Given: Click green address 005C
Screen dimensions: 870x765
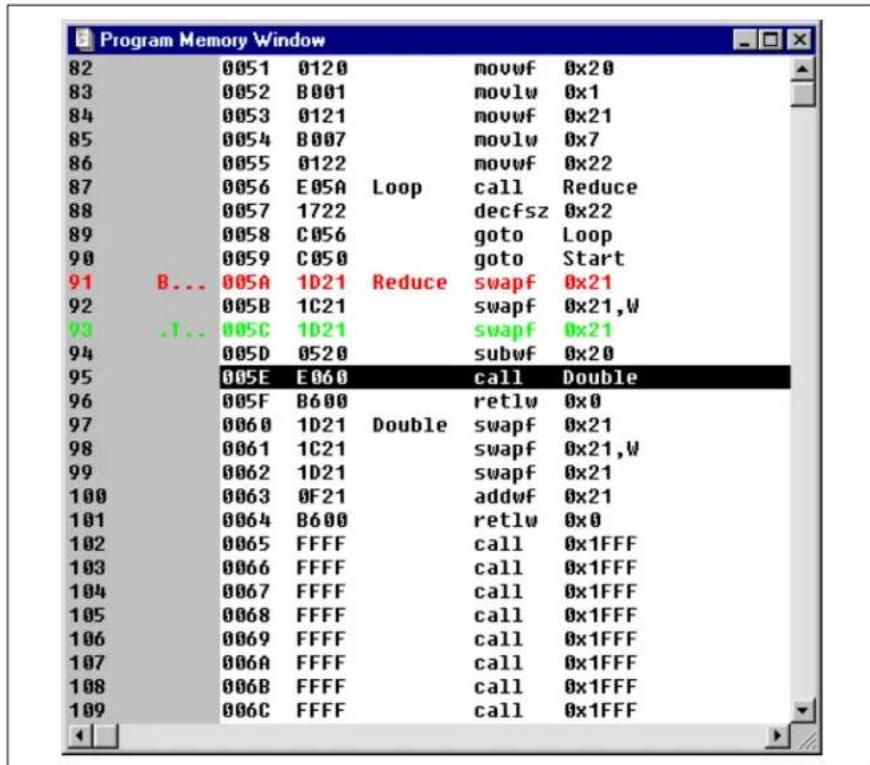Looking at the screenshot, I should click(246, 330).
